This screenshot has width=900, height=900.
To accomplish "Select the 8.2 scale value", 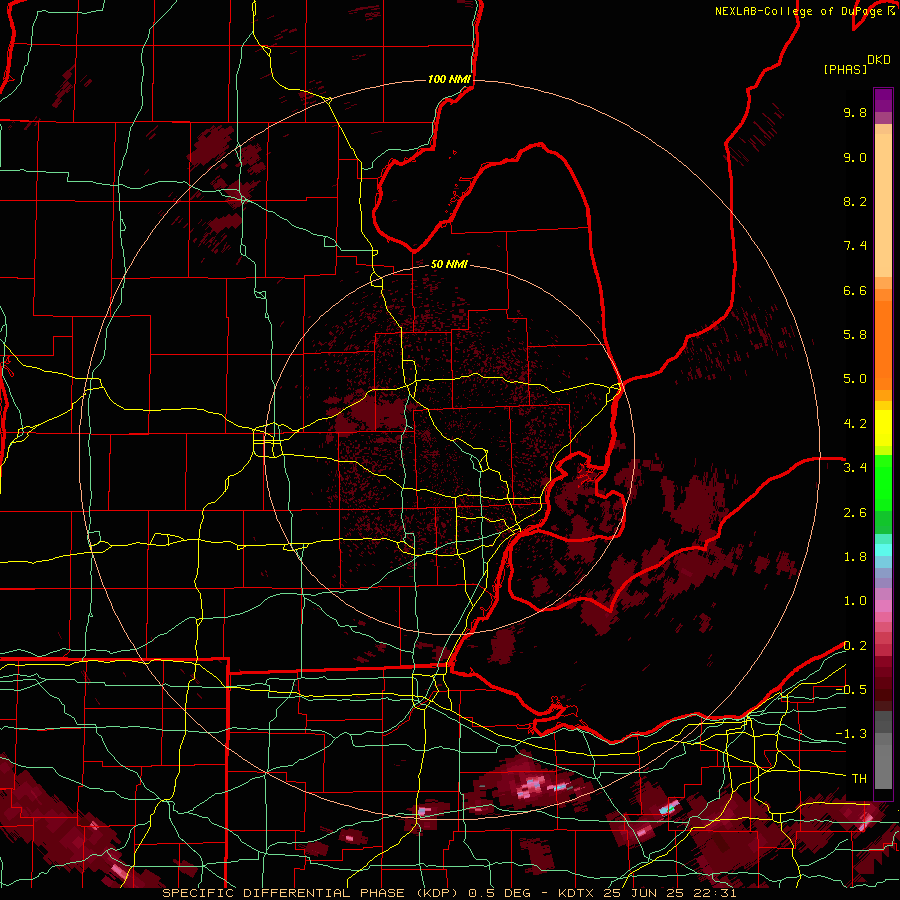I will (855, 201).
